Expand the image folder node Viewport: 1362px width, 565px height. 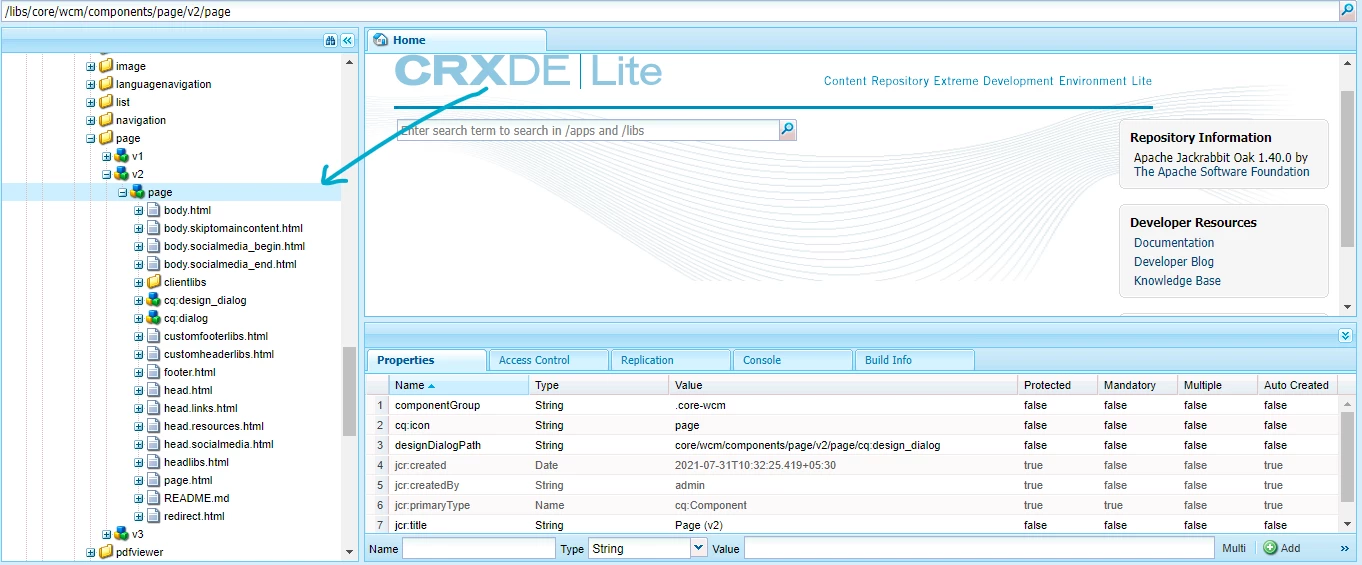click(x=91, y=67)
